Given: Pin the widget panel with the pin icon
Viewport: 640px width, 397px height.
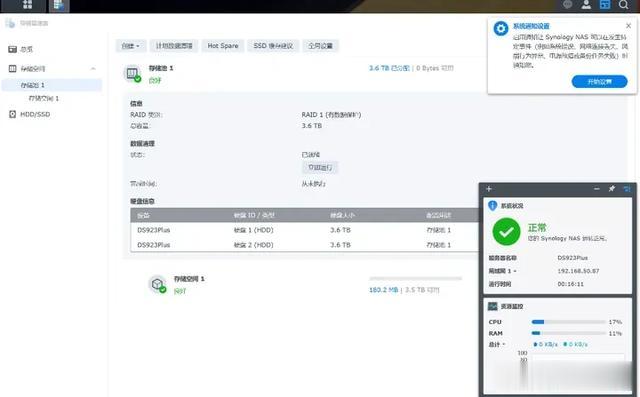Looking at the screenshot, I should coord(611,189).
